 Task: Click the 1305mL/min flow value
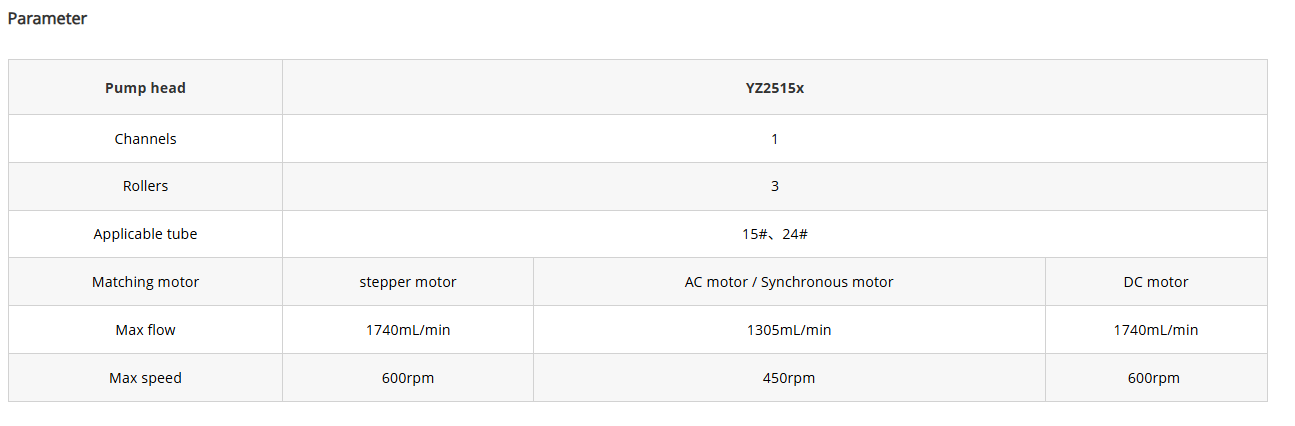790,330
